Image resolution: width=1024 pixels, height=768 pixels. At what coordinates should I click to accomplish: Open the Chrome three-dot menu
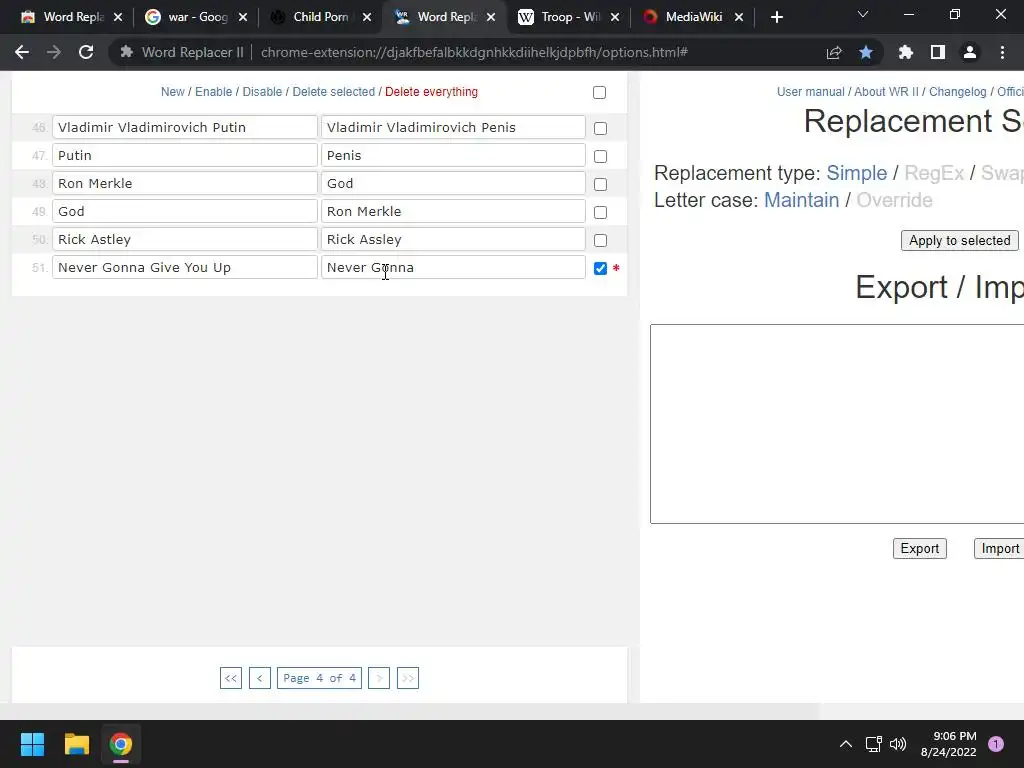pos(1002,52)
